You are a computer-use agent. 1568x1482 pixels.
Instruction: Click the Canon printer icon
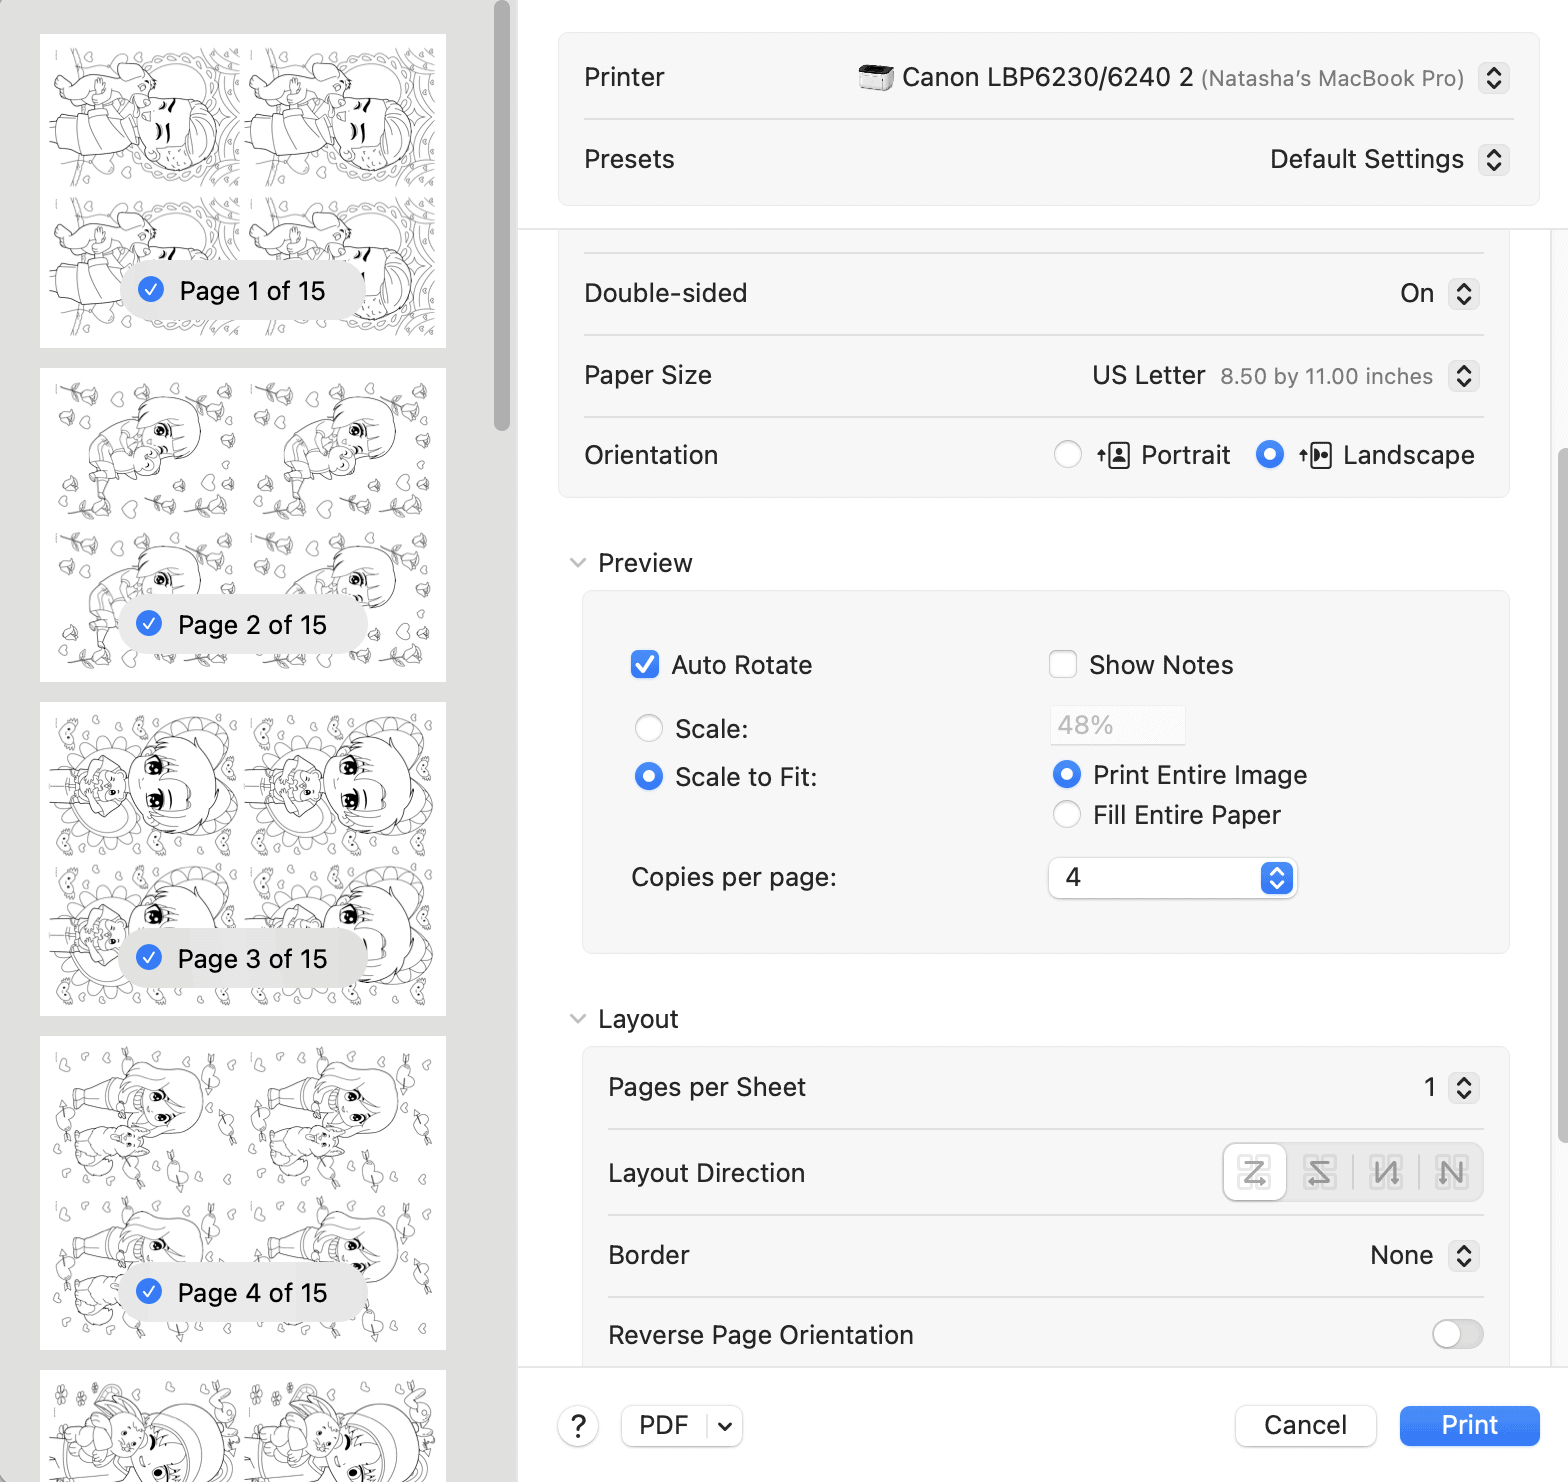[x=876, y=77]
